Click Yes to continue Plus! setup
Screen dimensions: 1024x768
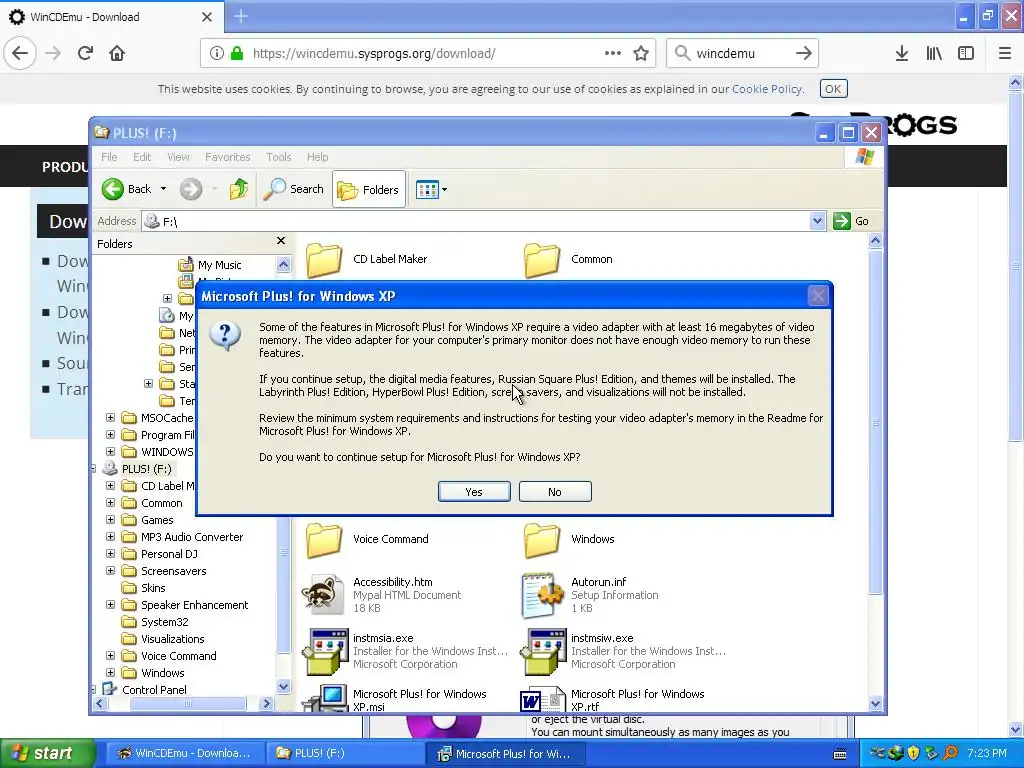[x=474, y=492]
